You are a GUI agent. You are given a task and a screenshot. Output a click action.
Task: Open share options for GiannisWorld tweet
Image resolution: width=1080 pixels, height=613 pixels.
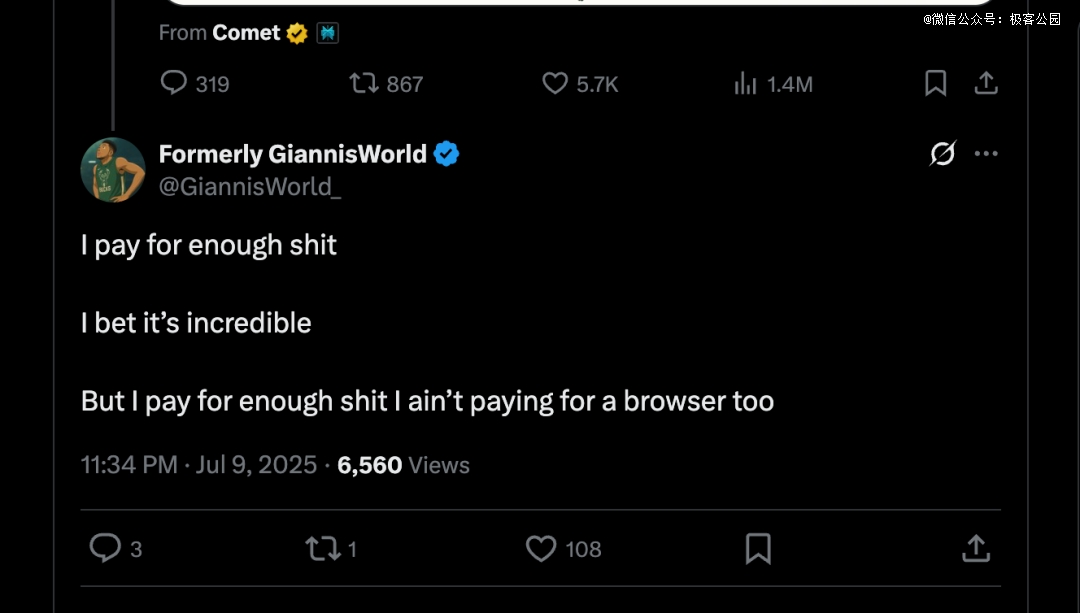click(x=976, y=548)
